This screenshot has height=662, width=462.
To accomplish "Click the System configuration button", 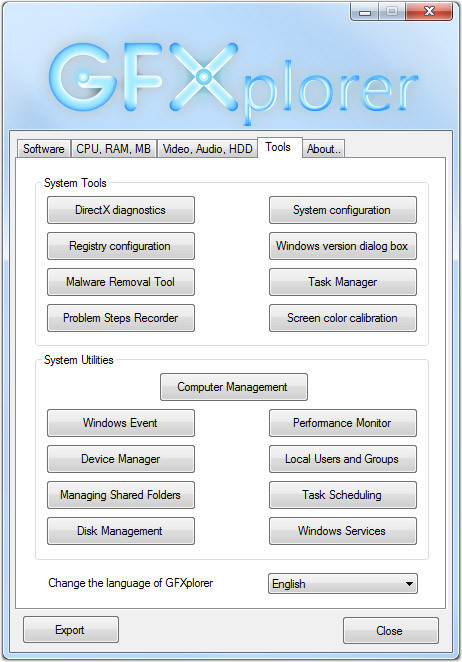I will pos(342,210).
